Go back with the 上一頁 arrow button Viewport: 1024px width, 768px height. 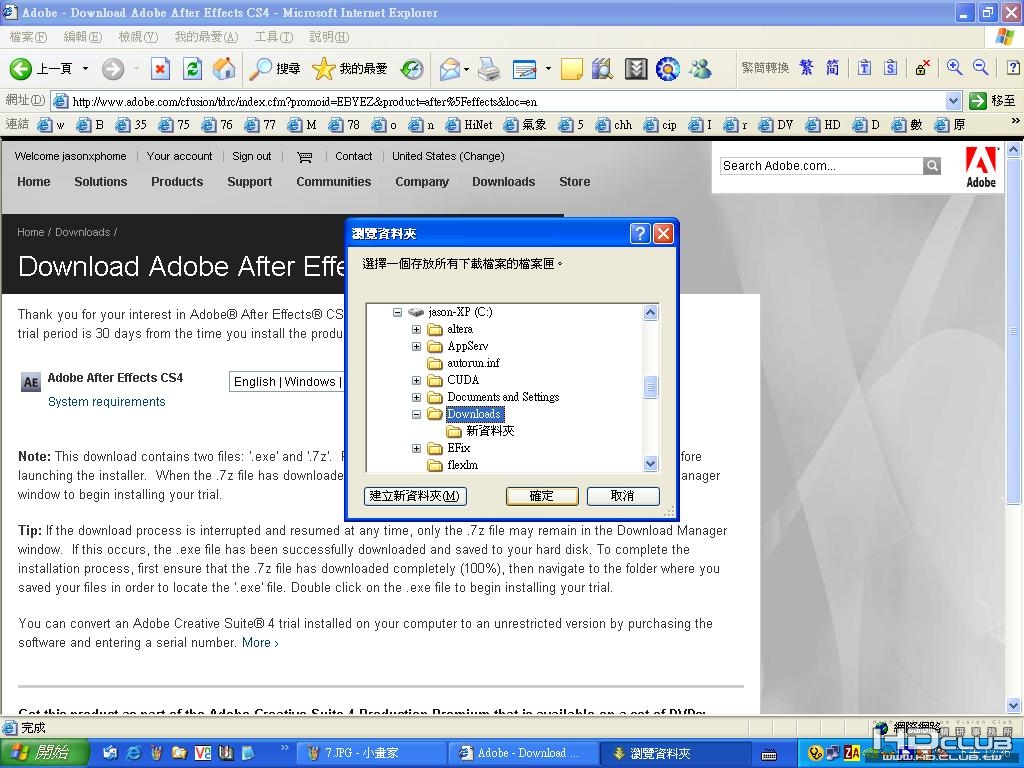coord(40,69)
